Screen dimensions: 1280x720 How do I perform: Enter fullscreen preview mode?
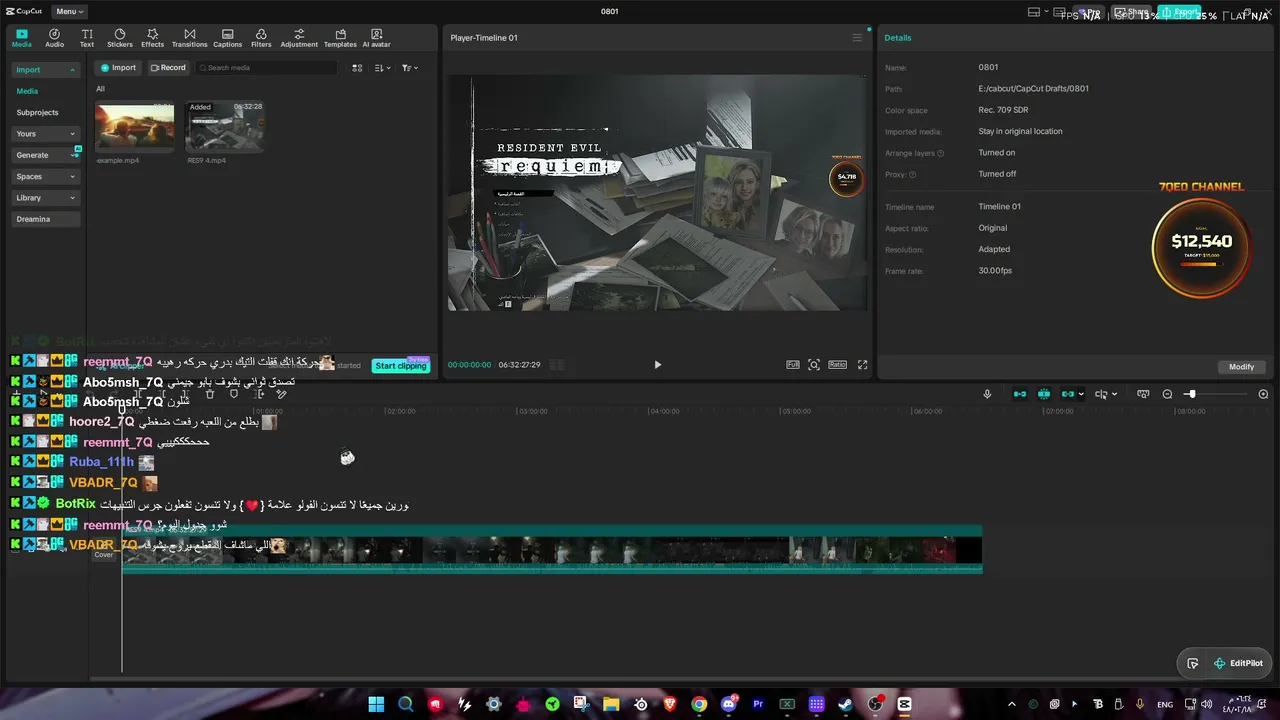click(x=862, y=365)
